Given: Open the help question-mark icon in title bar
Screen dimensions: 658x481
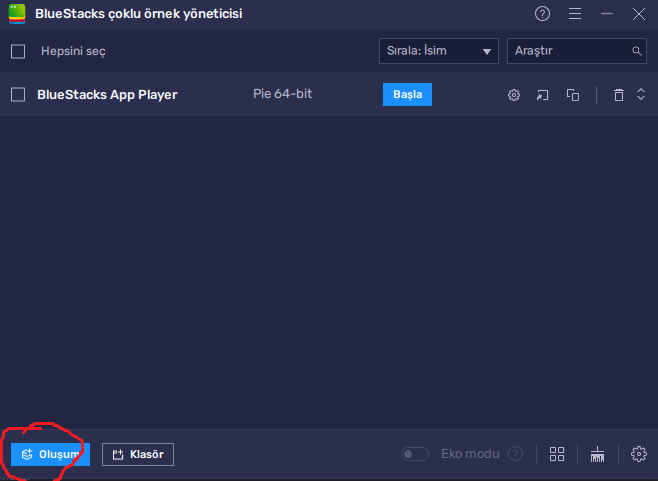Looking at the screenshot, I should (x=542, y=14).
